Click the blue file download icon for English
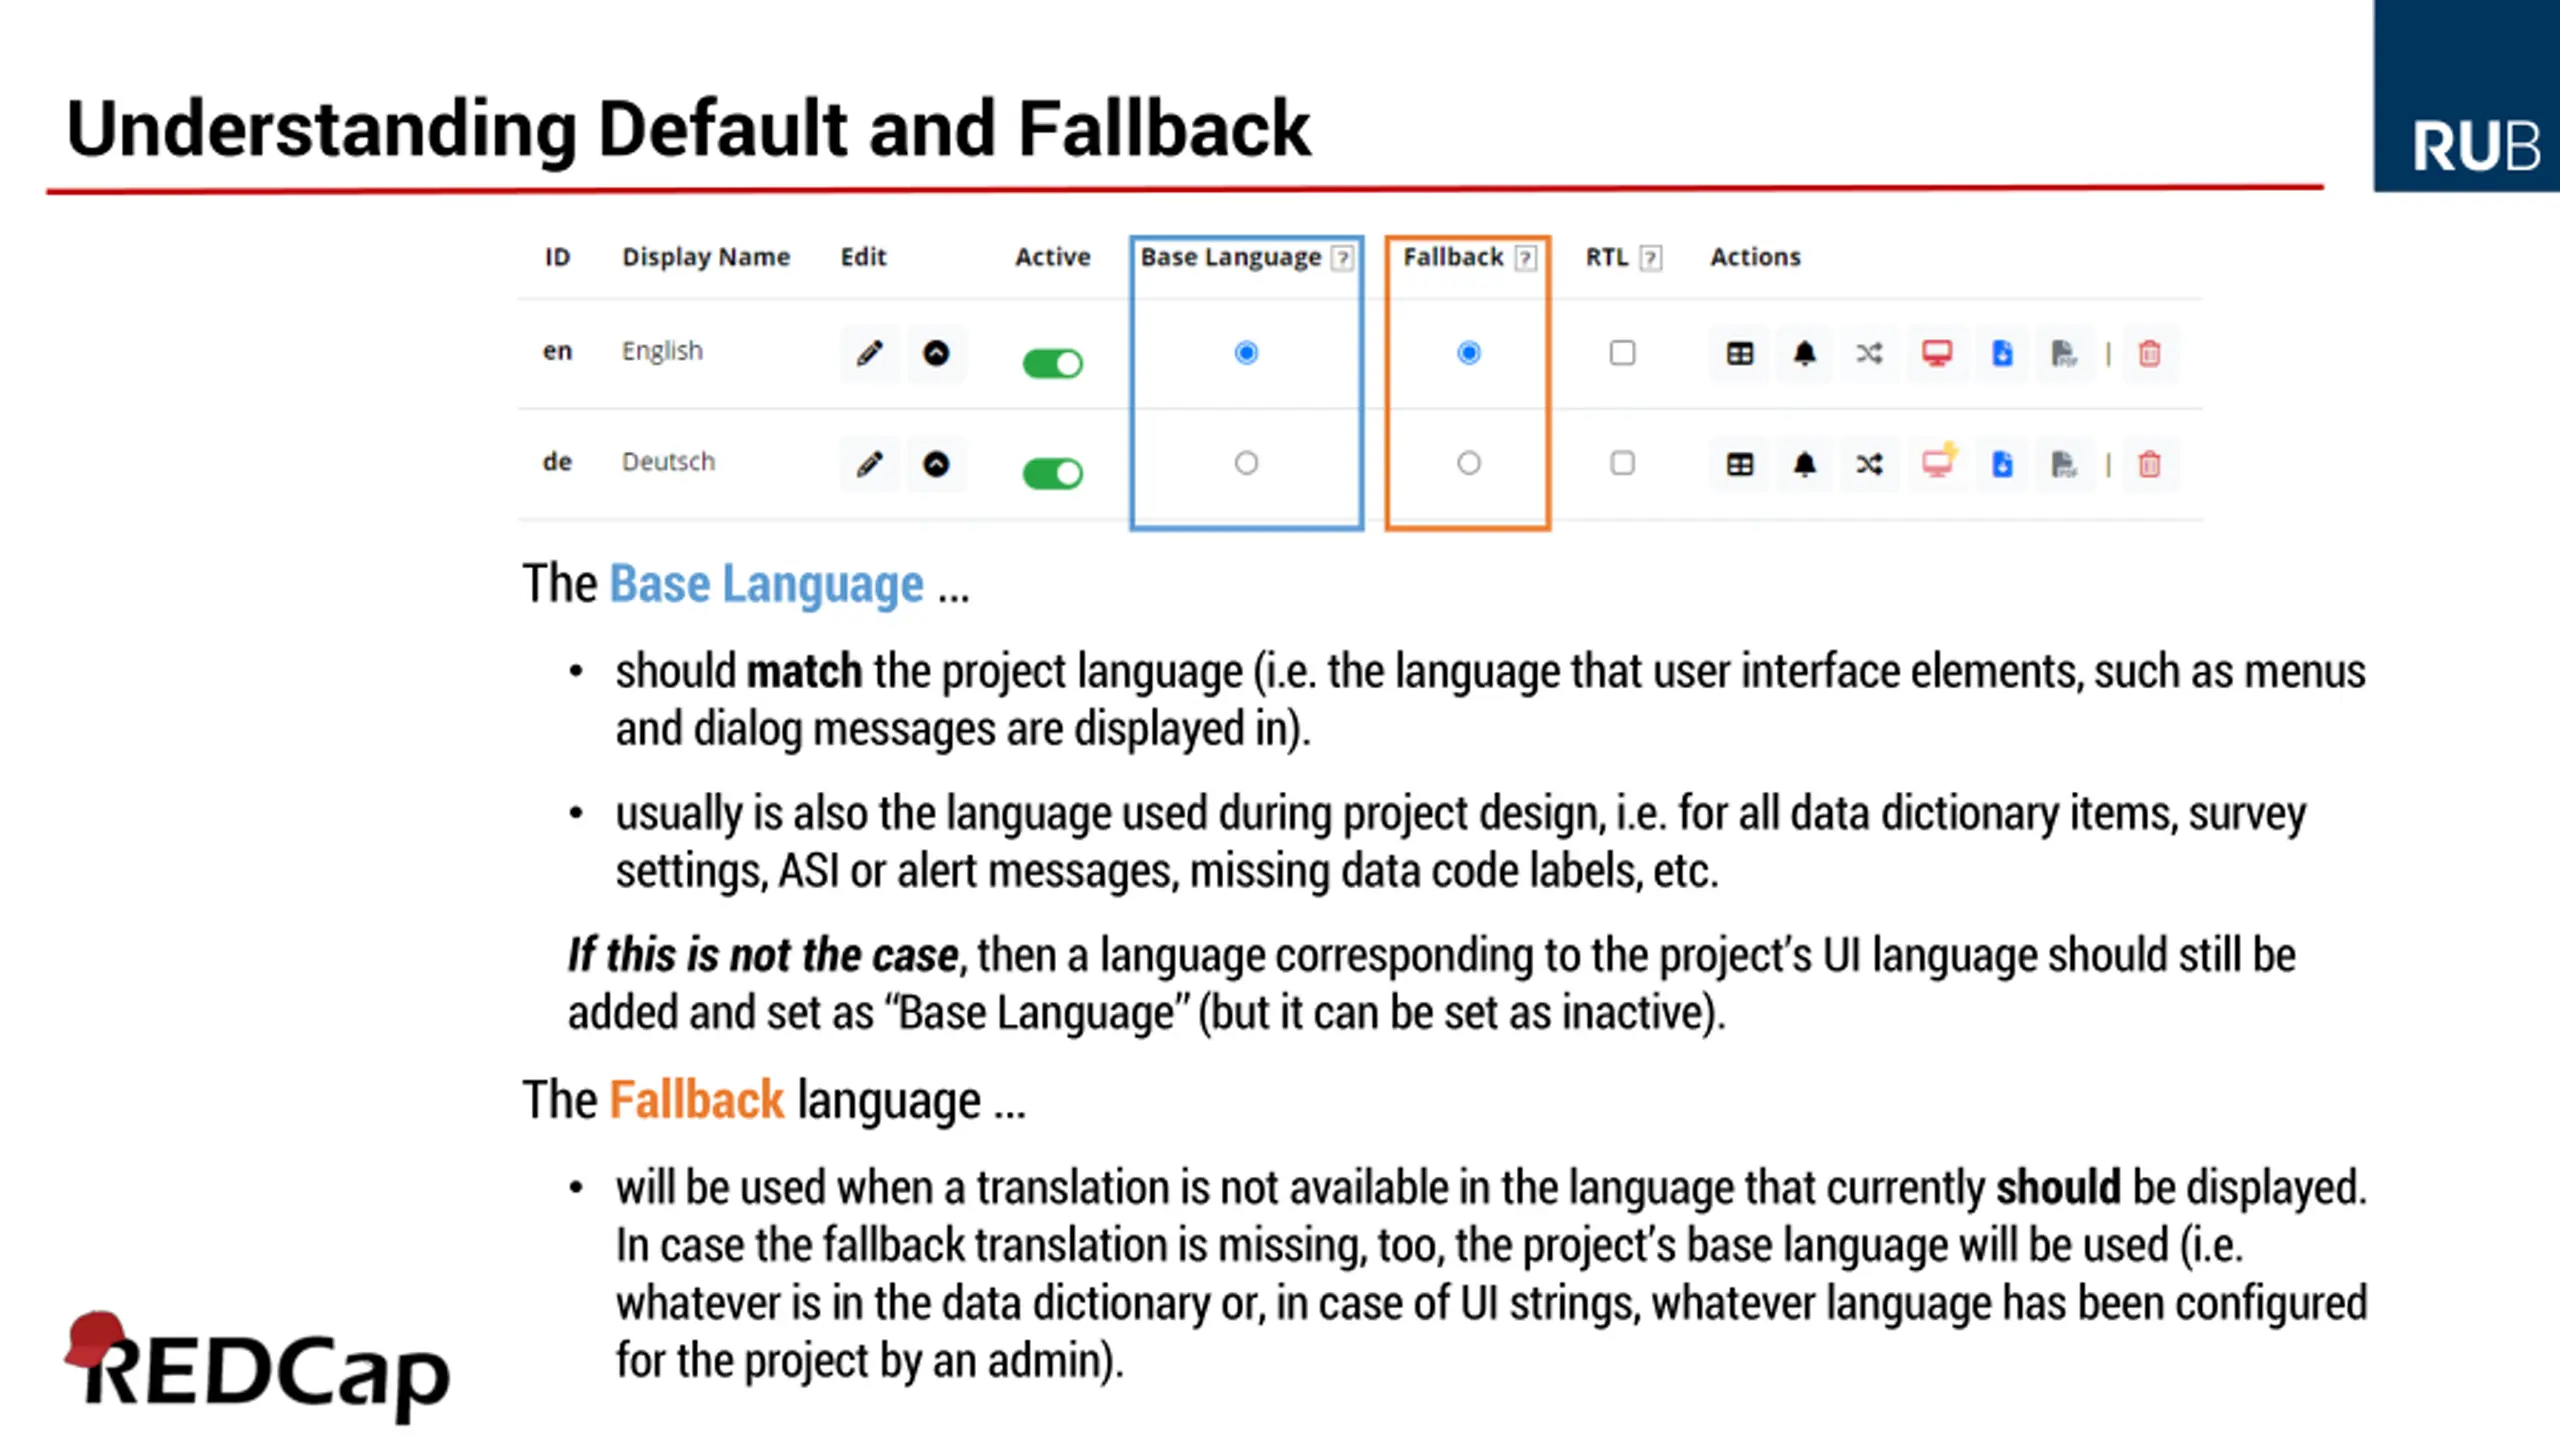Image resolution: width=2560 pixels, height=1440 pixels. (x=2001, y=353)
